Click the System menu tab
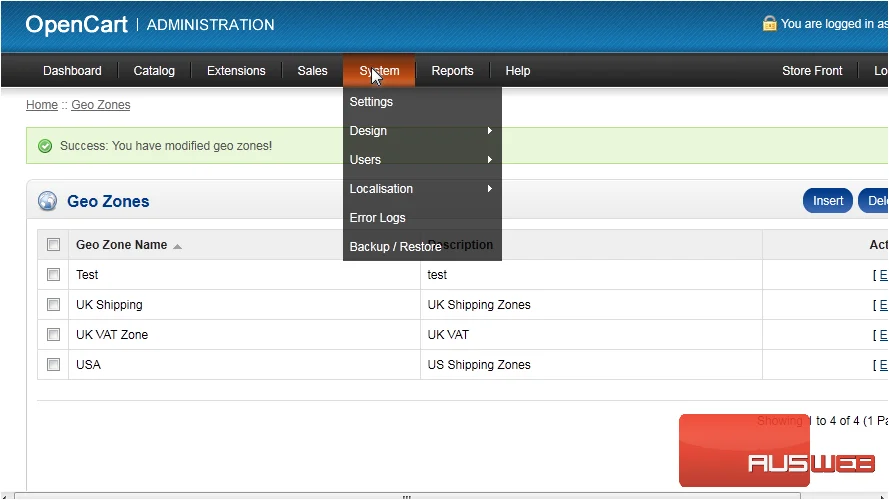 [379, 71]
